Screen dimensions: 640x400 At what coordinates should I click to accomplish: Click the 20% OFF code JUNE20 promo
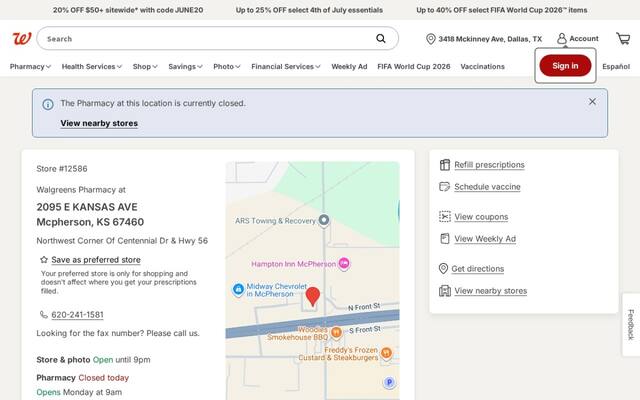coord(128,10)
